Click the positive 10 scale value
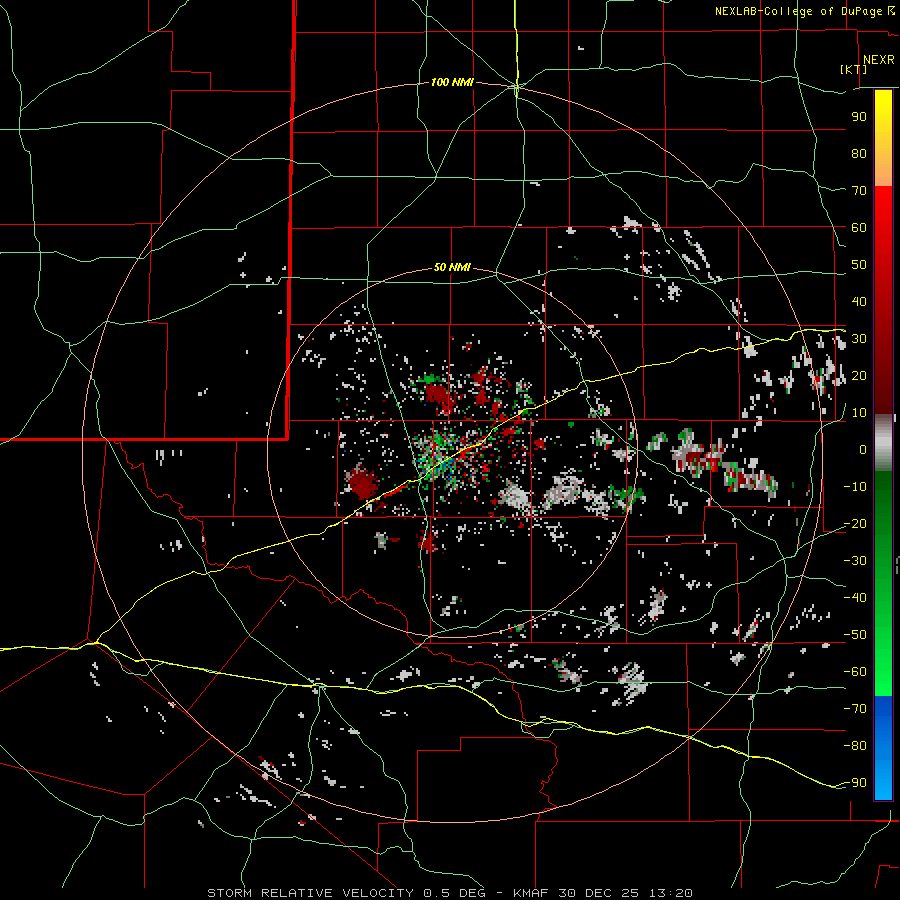The image size is (900, 900). coord(859,413)
